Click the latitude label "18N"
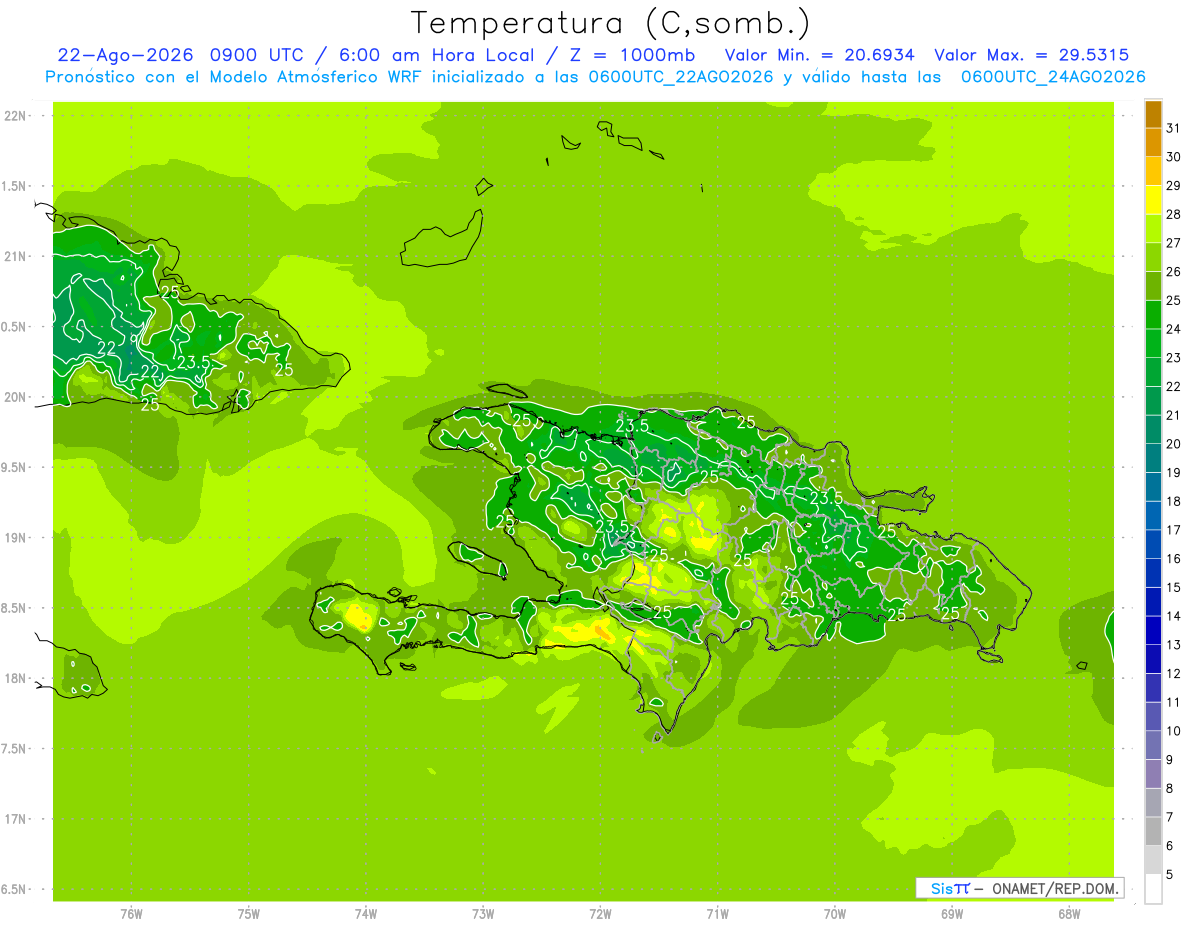1200x927 pixels. click(15, 678)
